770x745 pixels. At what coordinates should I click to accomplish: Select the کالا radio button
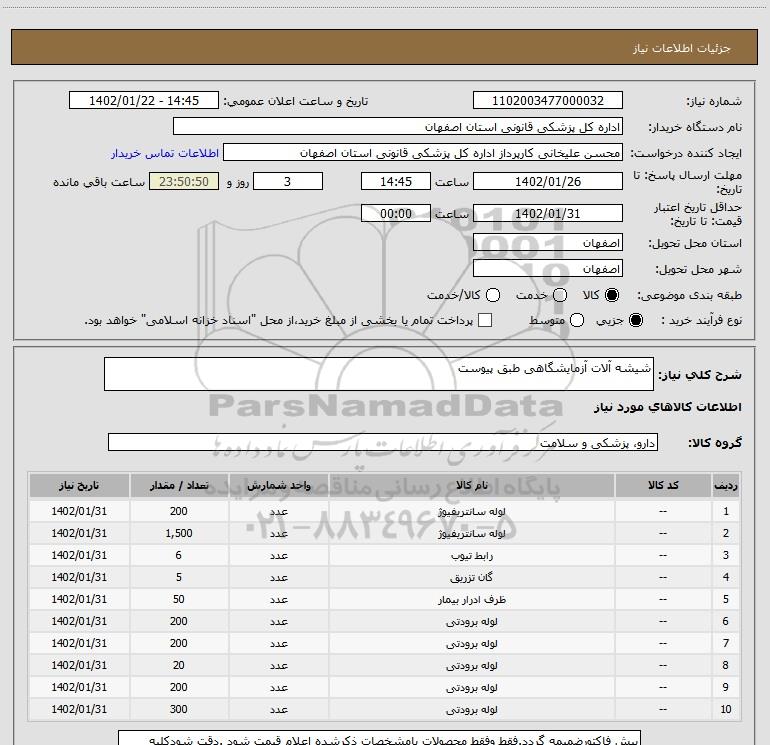pos(612,295)
